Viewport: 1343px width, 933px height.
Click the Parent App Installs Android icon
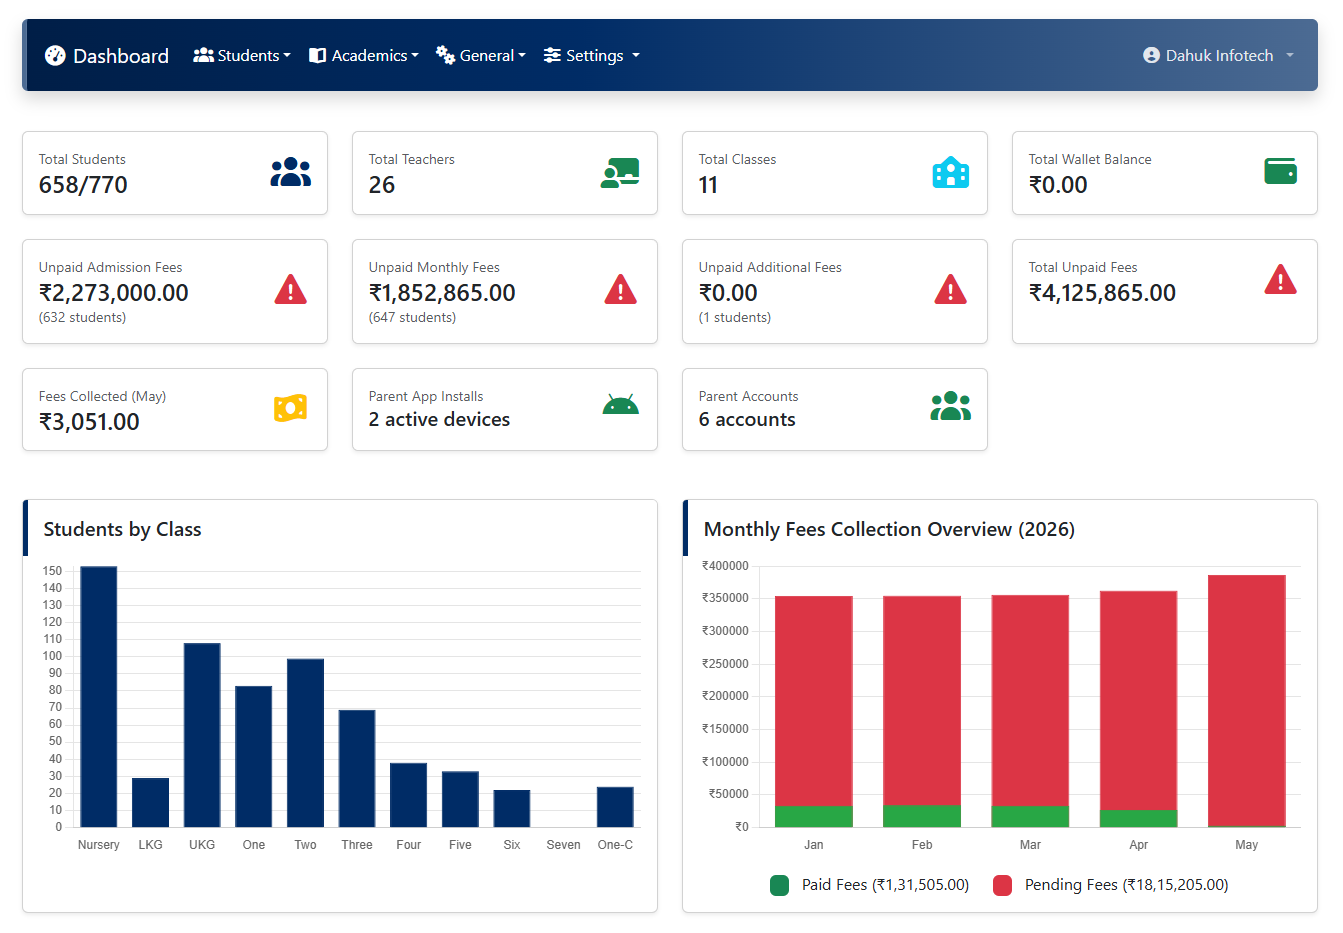pos(620,404)
